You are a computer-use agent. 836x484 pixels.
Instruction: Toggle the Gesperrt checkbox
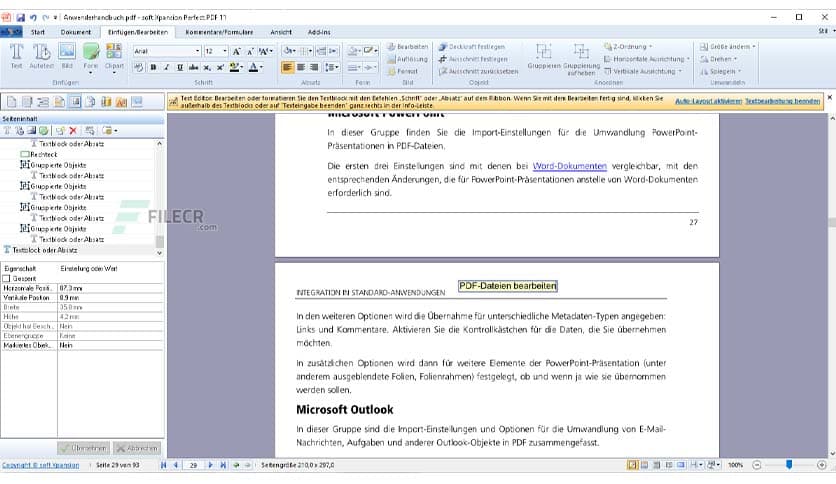(x=6, y=278)
